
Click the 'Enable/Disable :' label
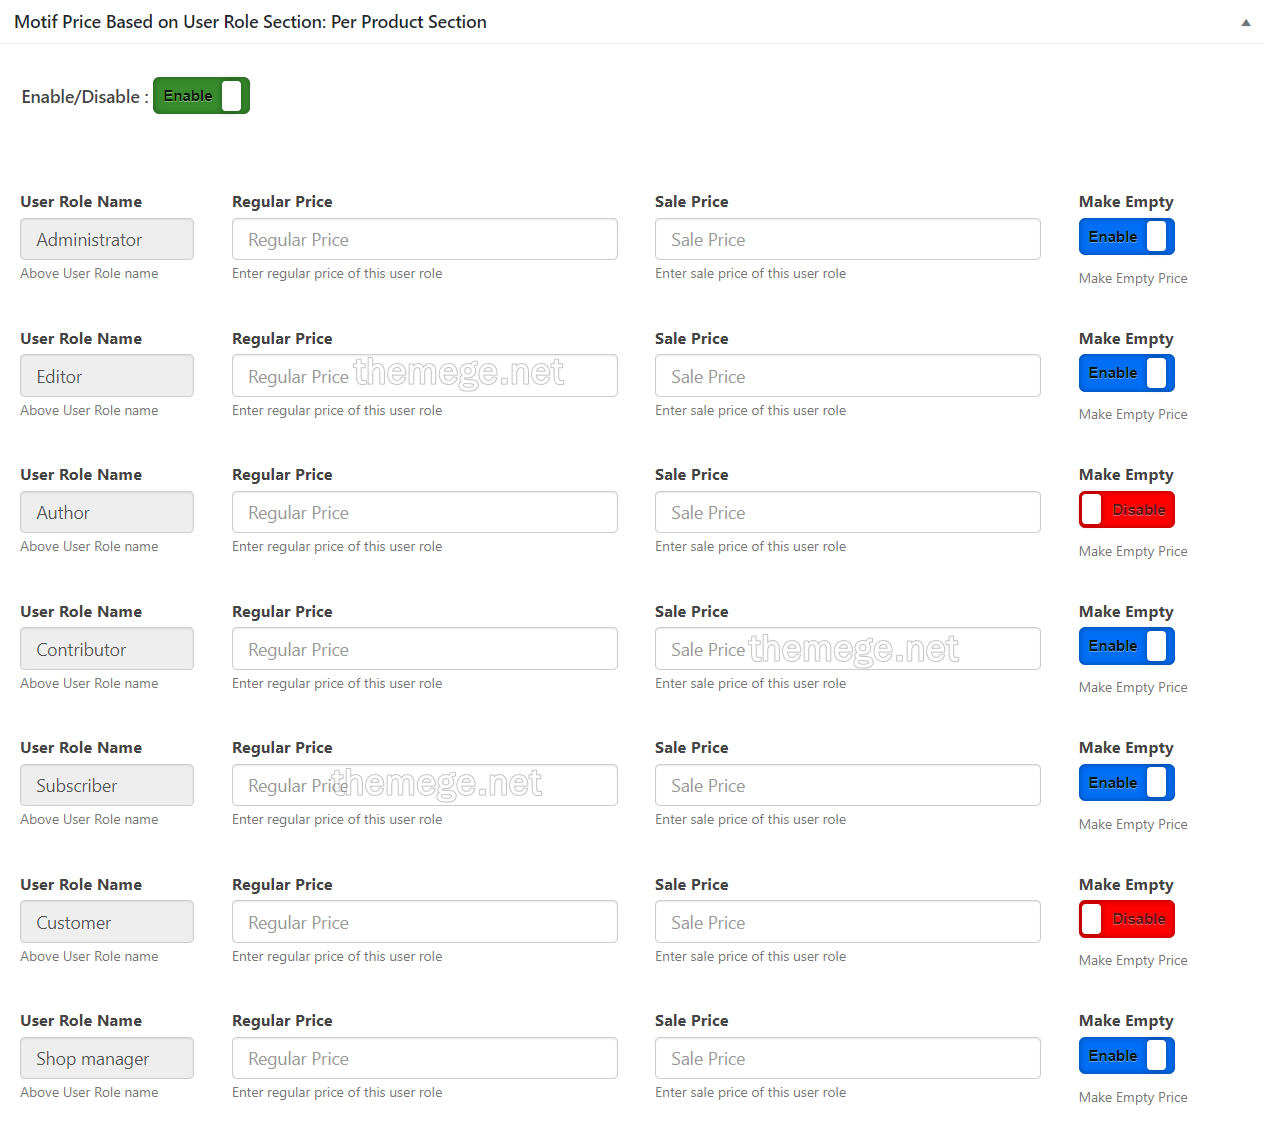[85, 97]
